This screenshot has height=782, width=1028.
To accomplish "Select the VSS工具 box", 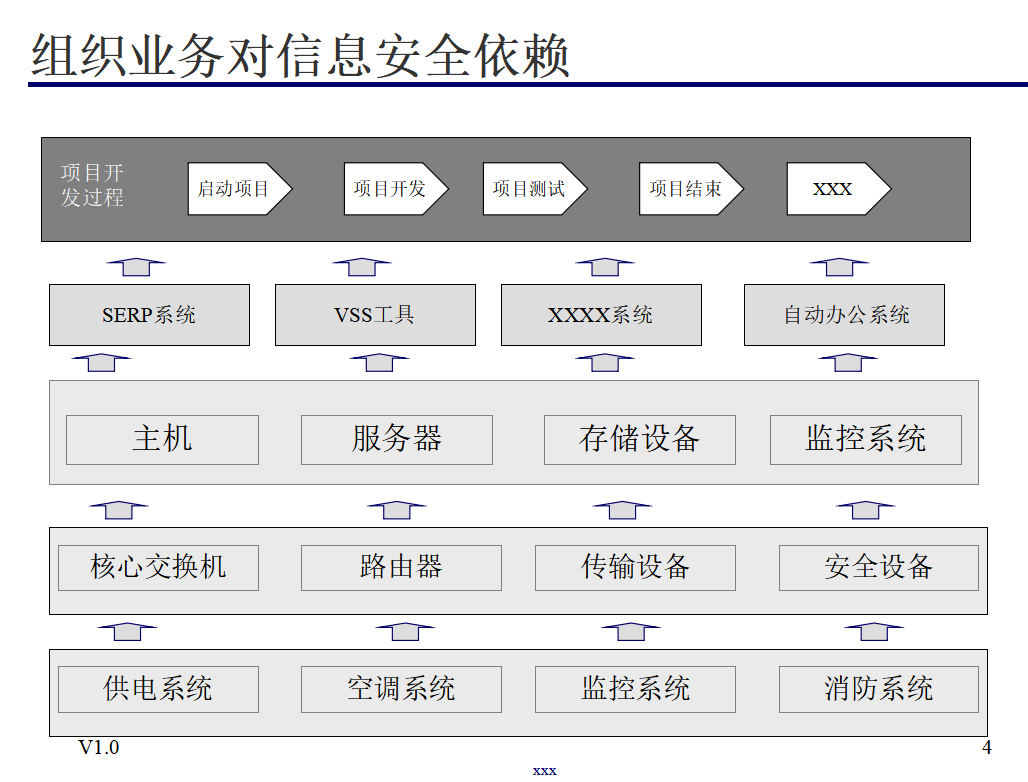I will (x=375, y=315).
